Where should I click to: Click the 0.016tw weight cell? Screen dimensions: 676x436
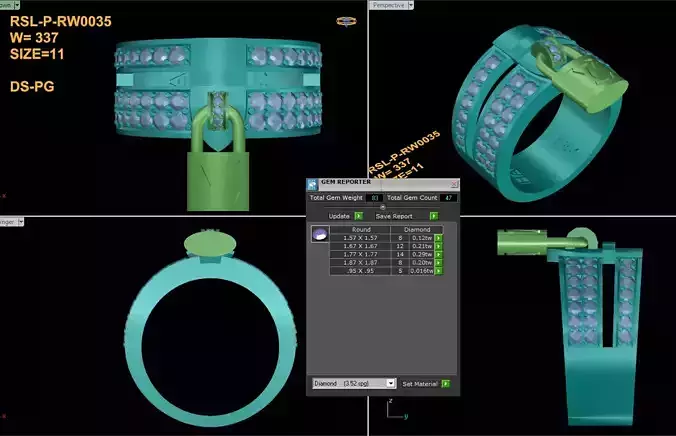[422, 271]
